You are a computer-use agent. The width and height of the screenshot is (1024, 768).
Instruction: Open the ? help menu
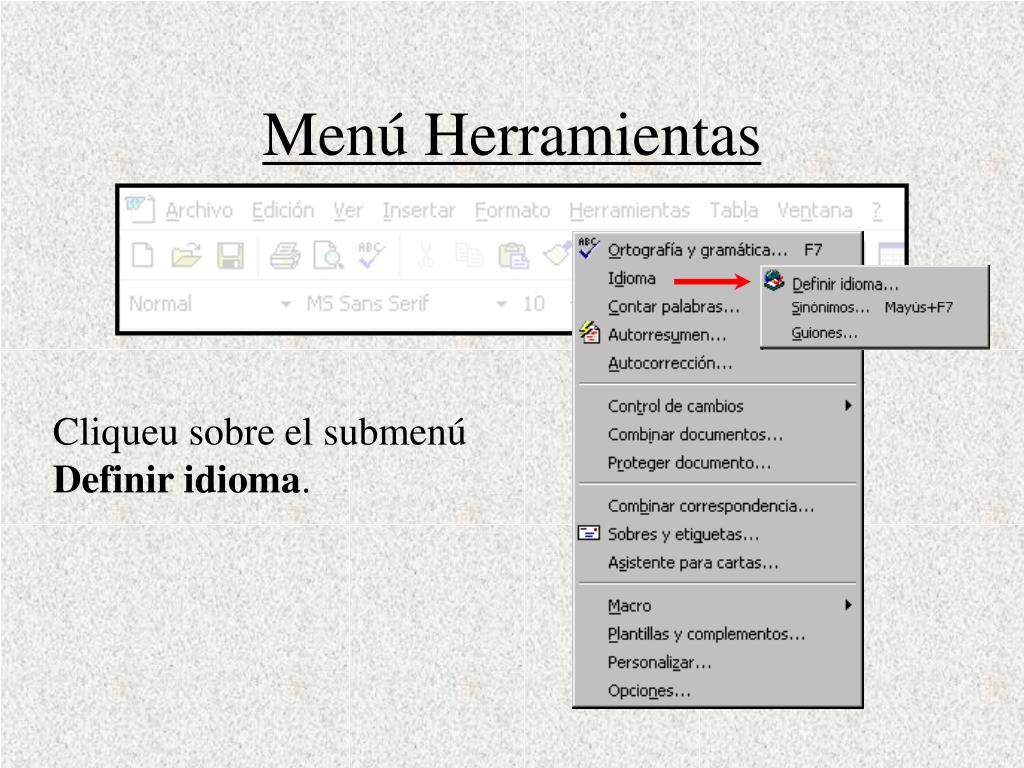[x=877, y=210]
